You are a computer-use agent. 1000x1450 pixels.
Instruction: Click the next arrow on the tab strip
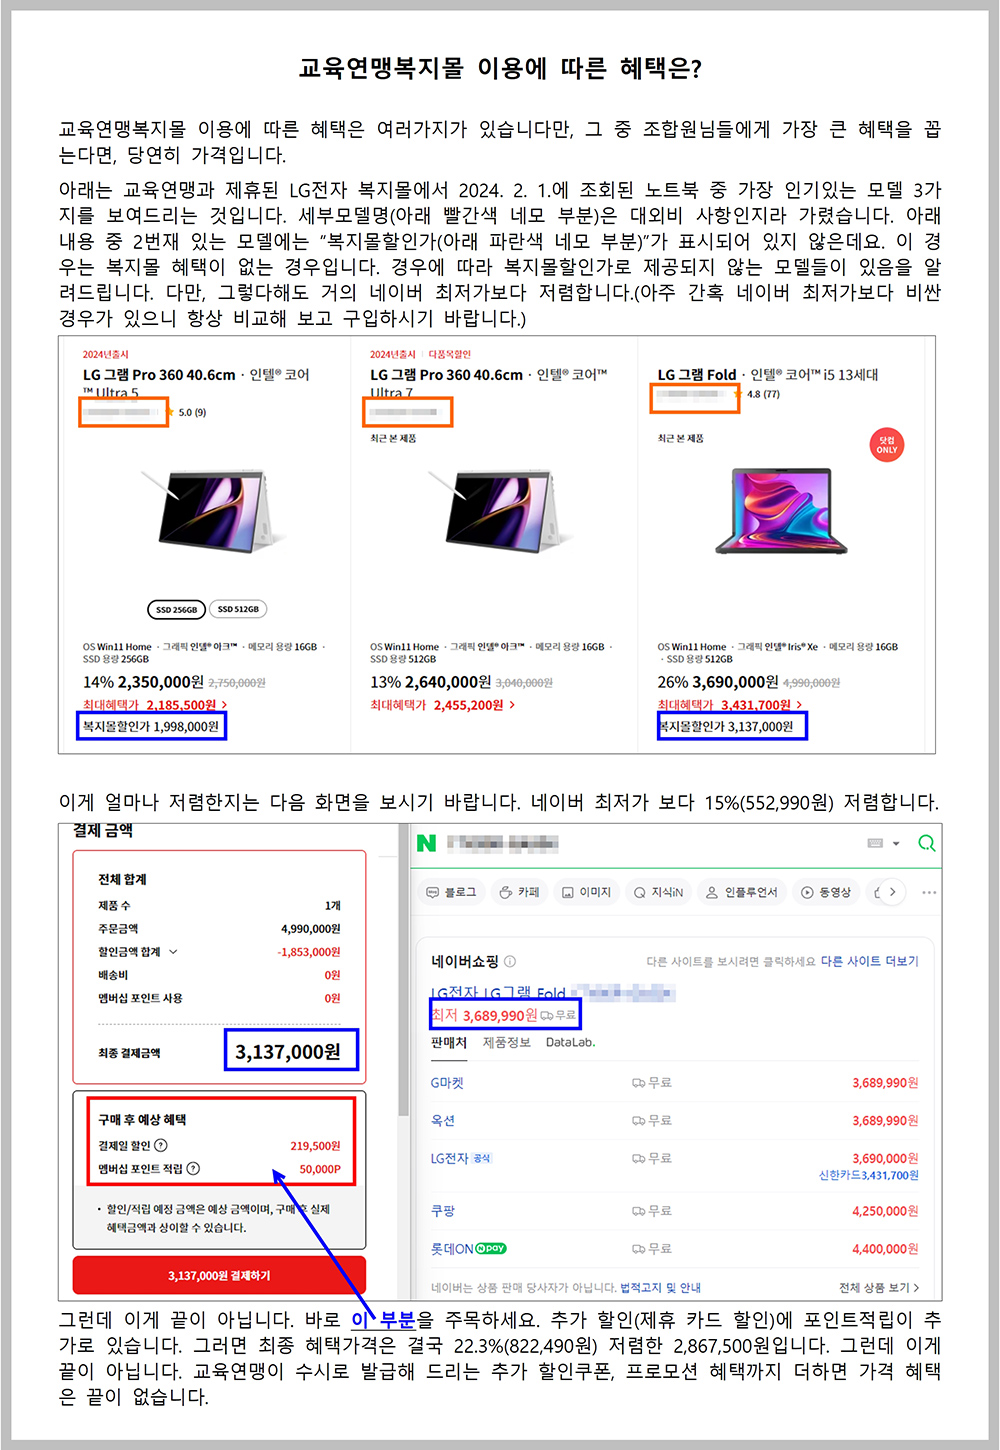pos(892,892)
